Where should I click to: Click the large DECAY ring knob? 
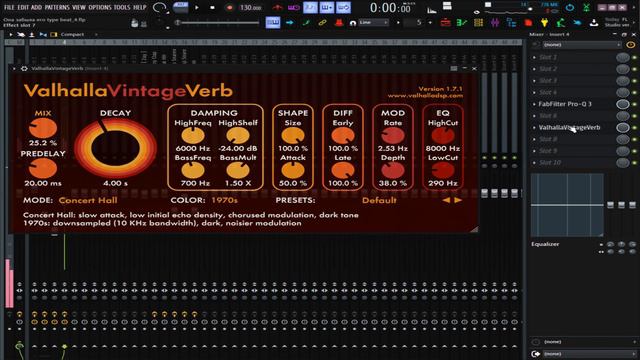pyautogui.click(x=116, y=148)
